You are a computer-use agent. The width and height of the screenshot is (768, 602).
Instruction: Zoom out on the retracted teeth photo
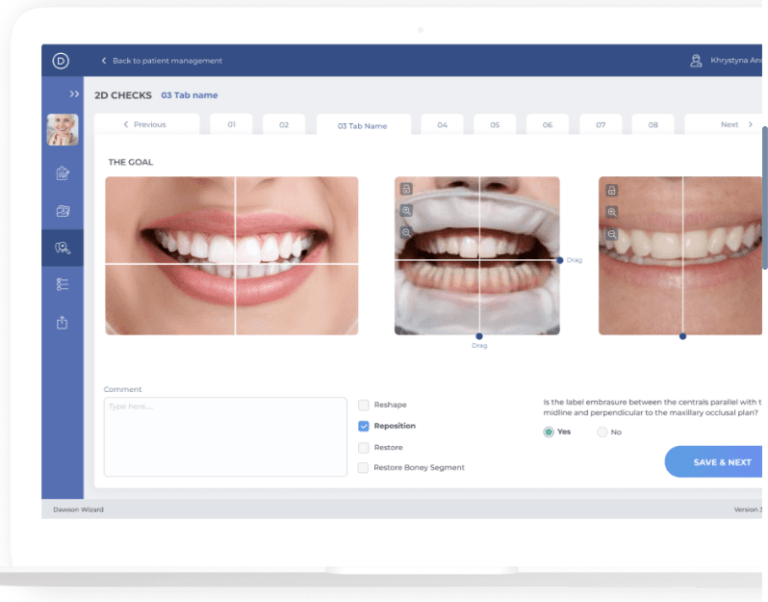pos(406,232)
